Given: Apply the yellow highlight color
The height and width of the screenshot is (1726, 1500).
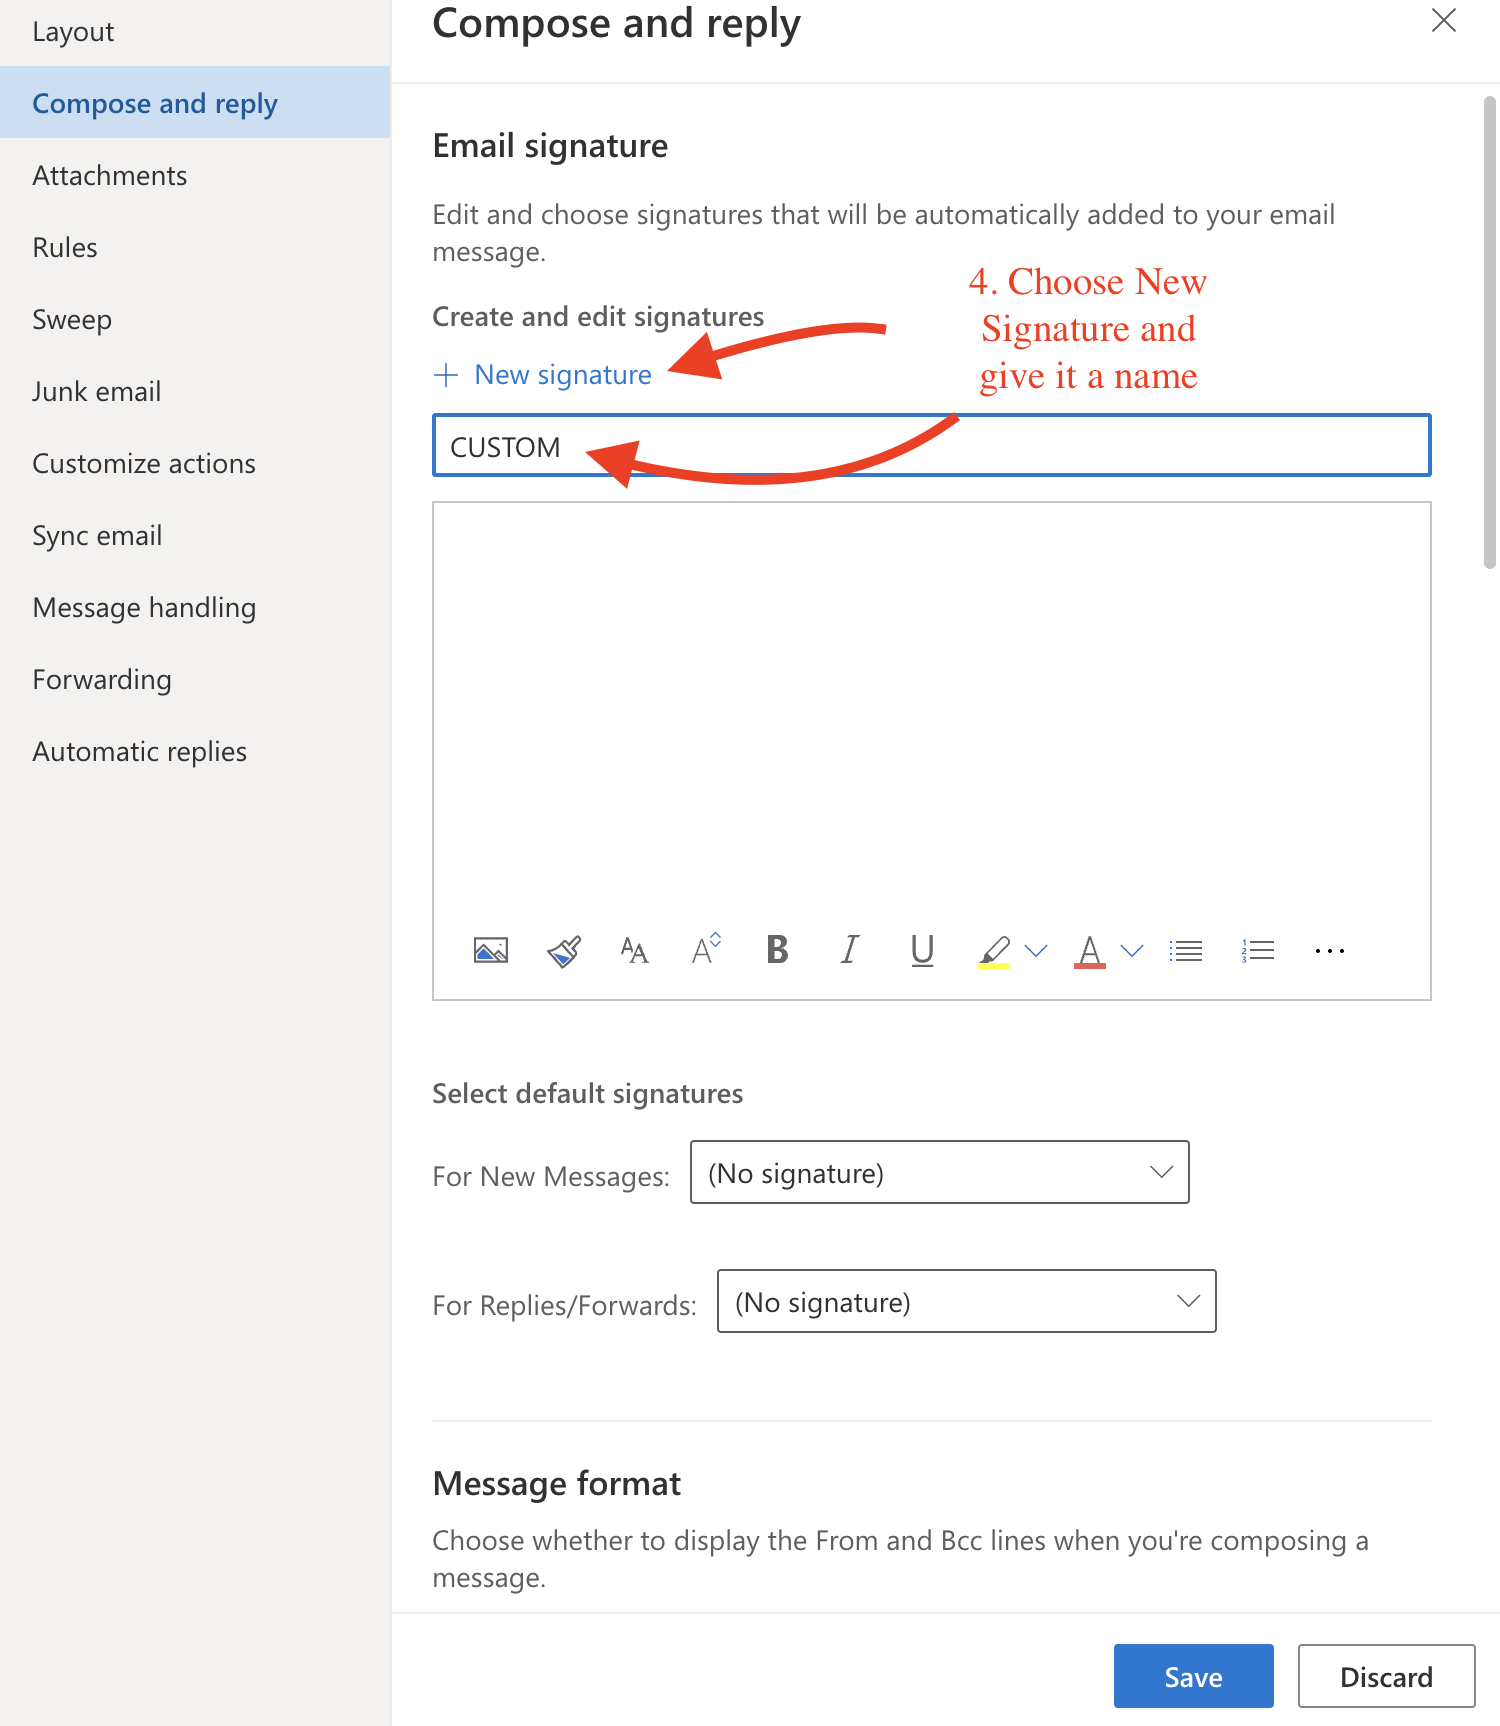Looking at the screenshot, I should pos(994,950).
